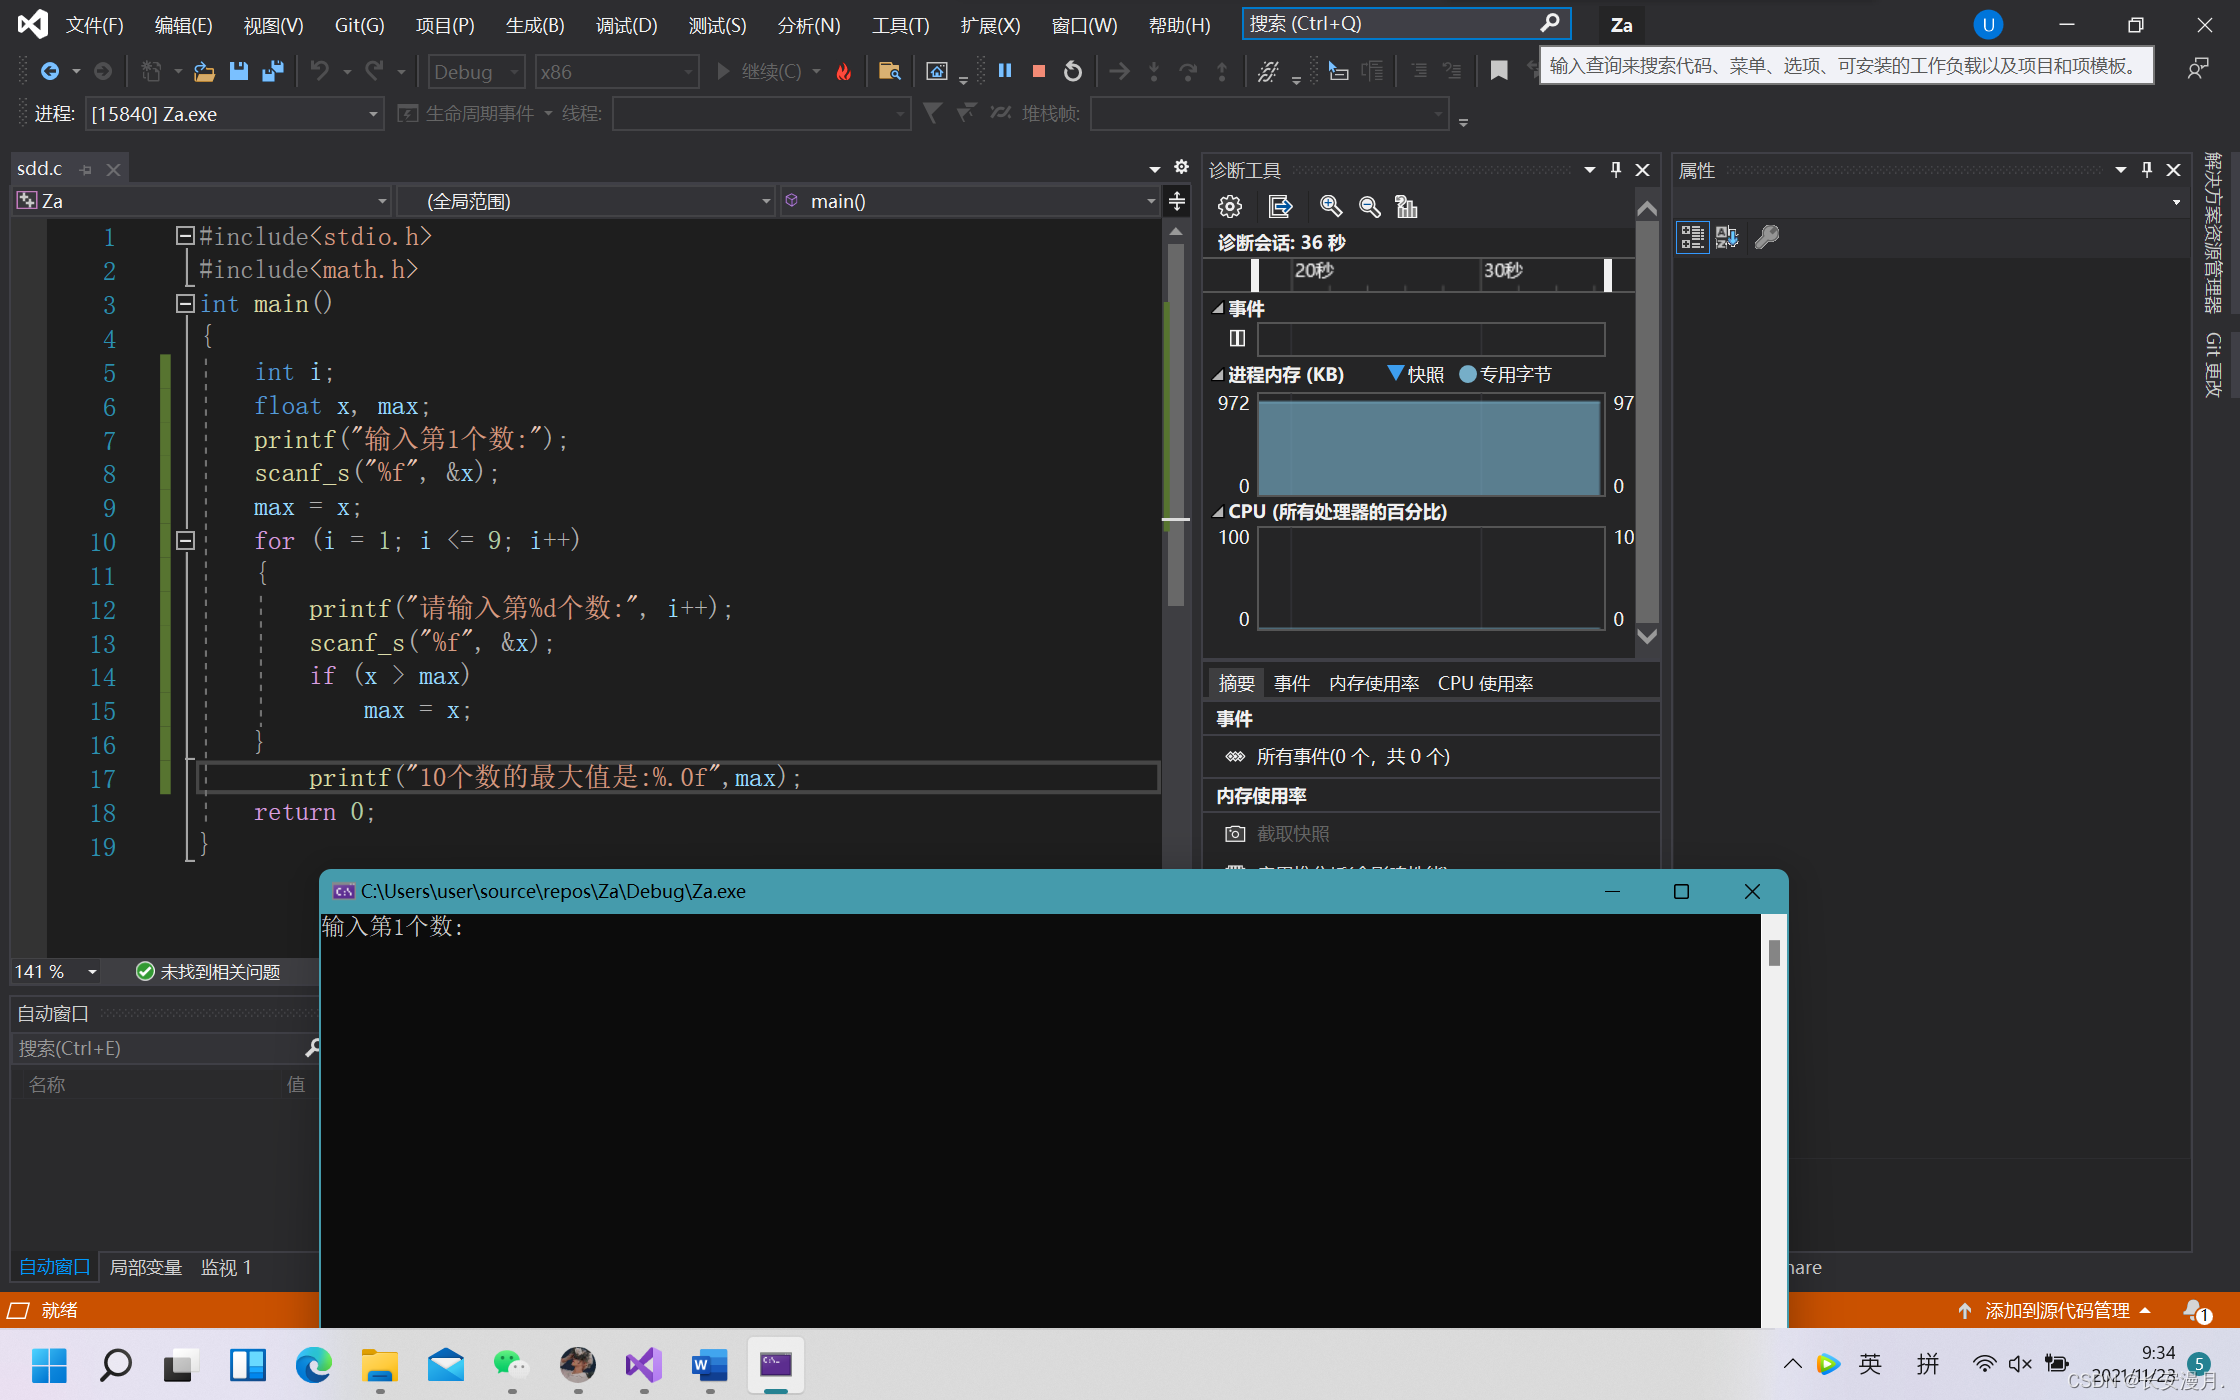Click the 添加到源代码管理 button
The image size is (2240, 1400).
(2056, 1310)
